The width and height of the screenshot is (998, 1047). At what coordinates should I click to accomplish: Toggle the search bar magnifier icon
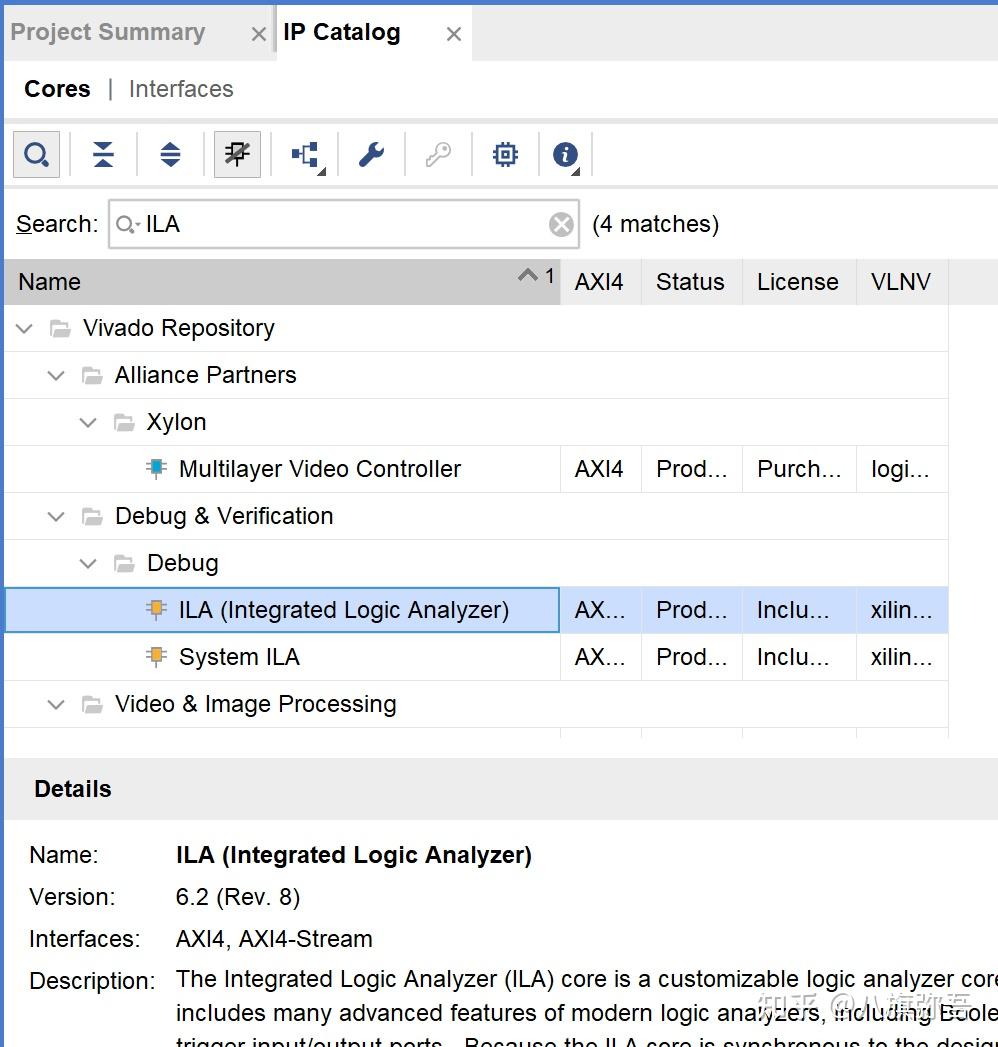[36, 155]
